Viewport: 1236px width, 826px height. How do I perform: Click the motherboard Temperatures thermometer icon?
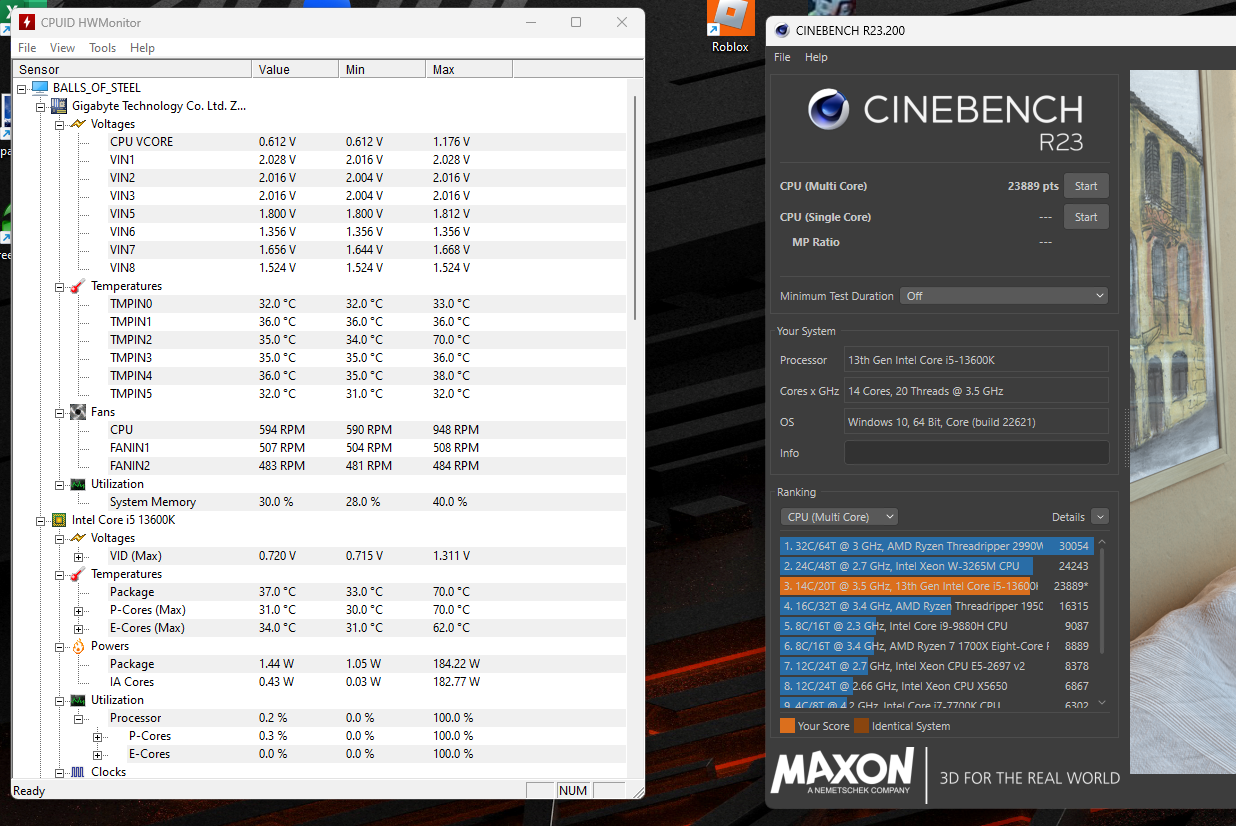(x=77, y=286)
